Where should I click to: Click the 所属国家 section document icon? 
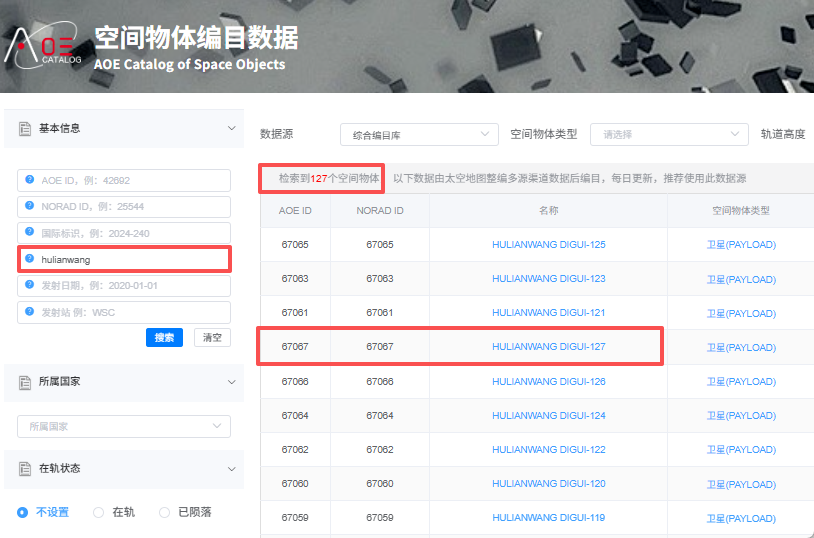tap(24, 382)
